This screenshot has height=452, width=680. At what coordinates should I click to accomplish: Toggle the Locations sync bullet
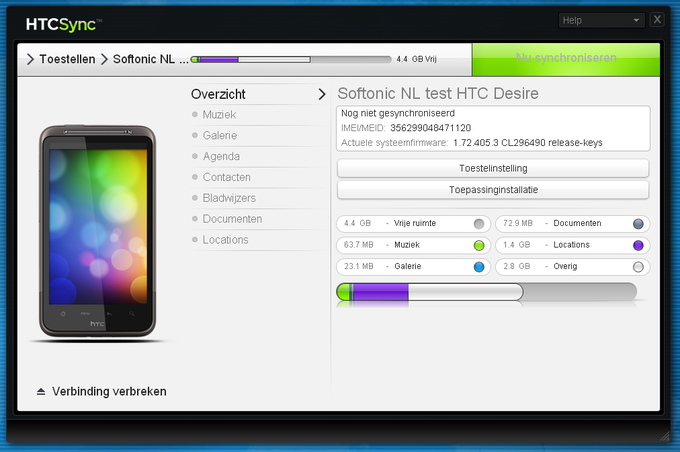click(x=195, y=239)
